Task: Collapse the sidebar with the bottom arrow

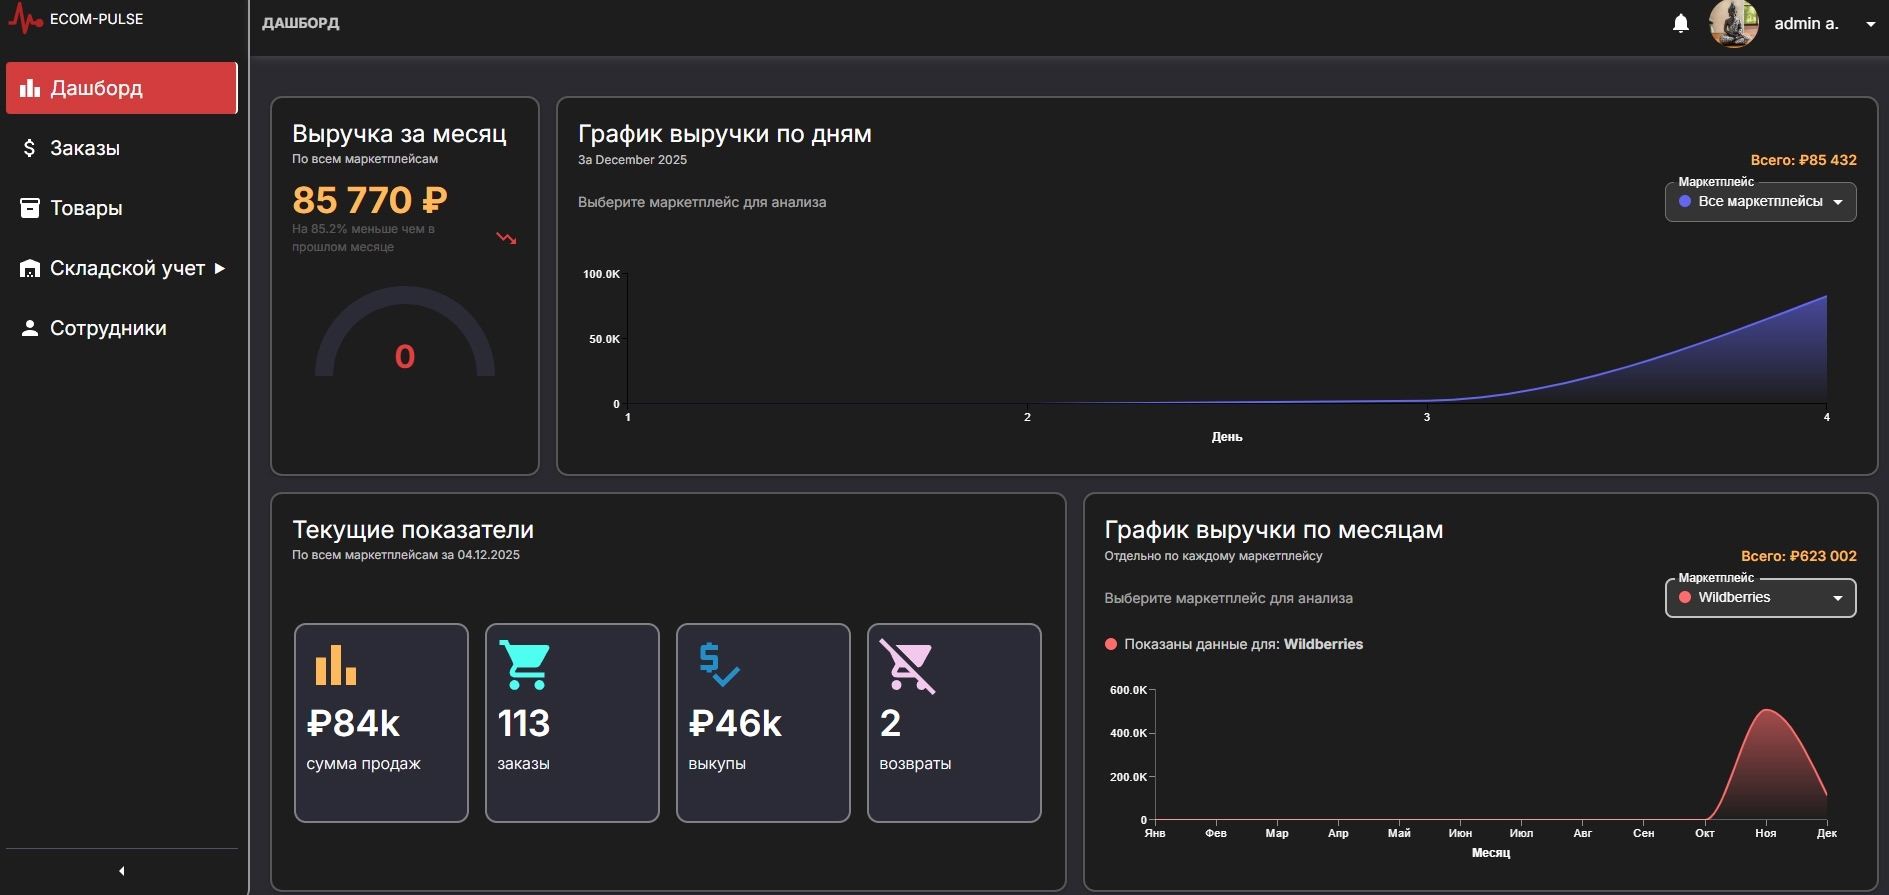Action: click(122, 871)
